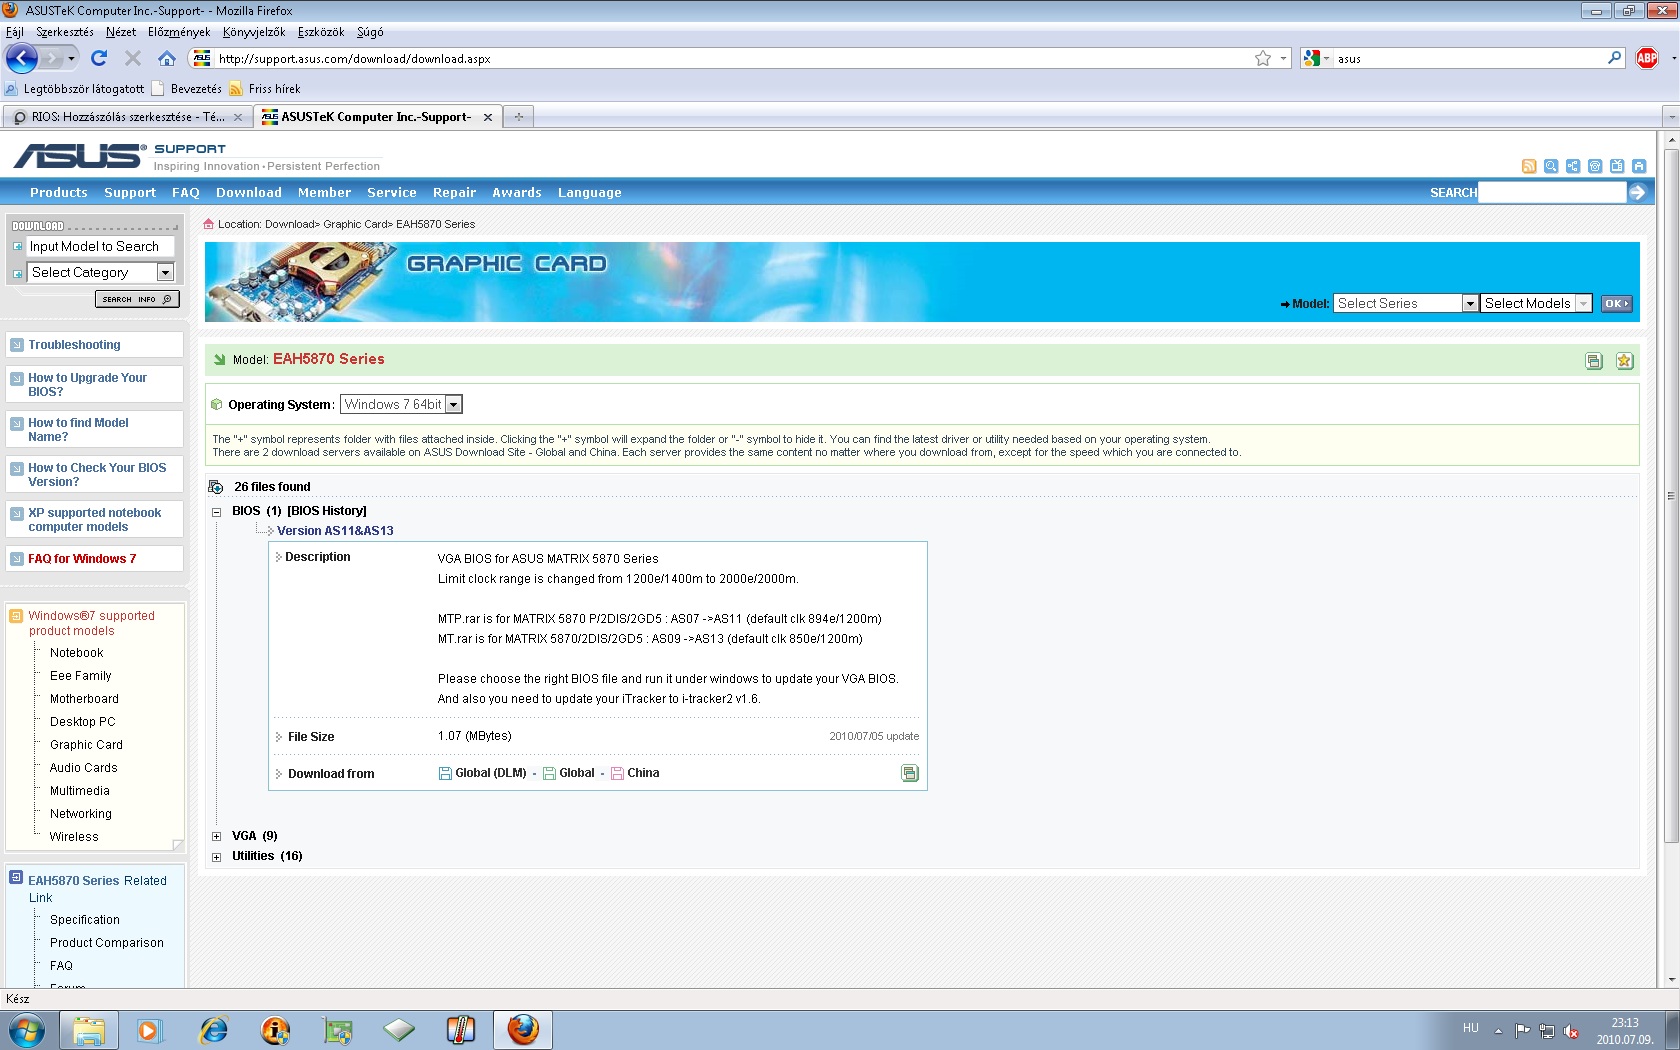
Task: Submit site search with the arrow button
Action: 1637,192
